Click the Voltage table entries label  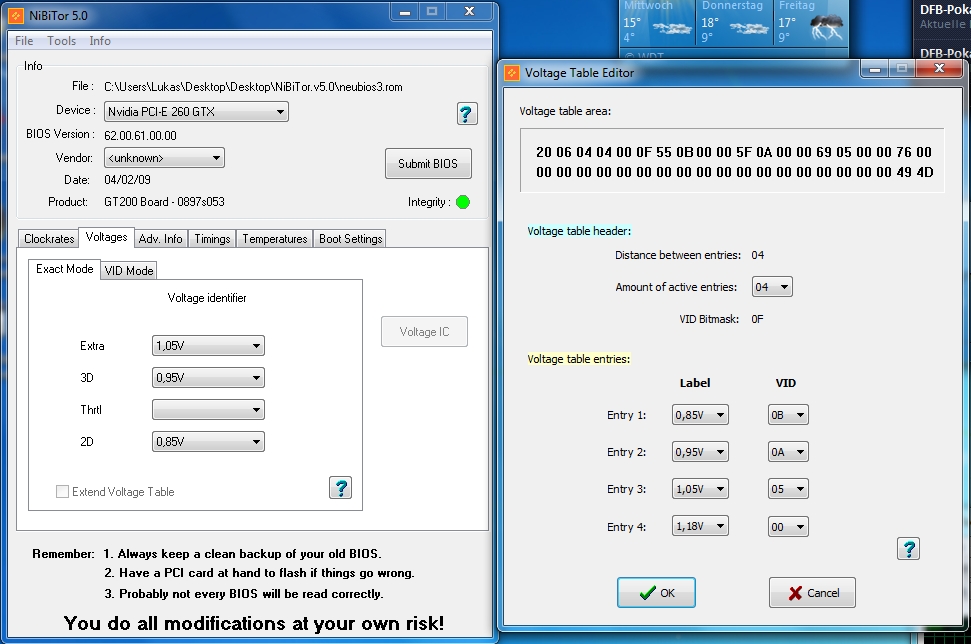[578, 359]
